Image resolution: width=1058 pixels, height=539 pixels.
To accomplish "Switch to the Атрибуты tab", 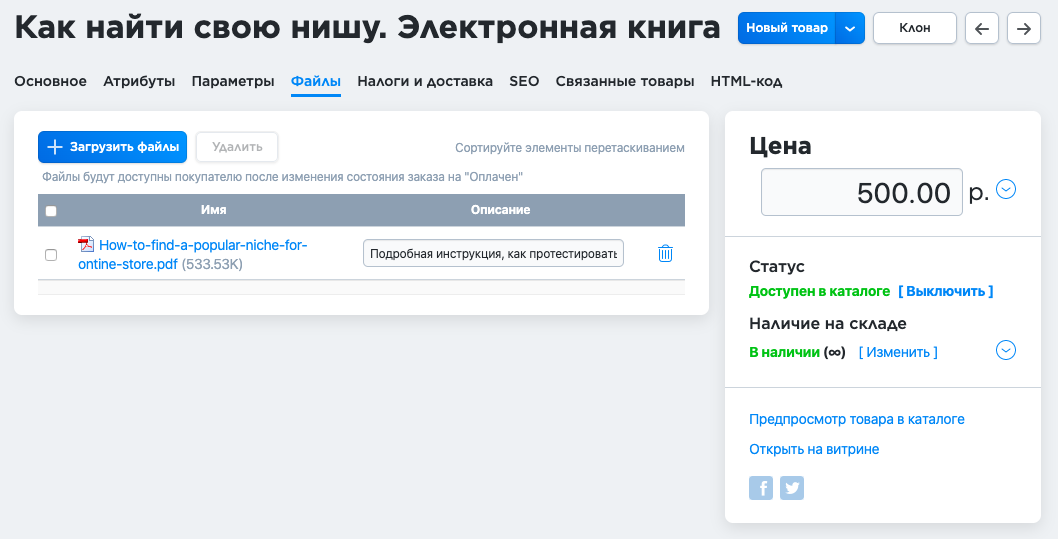I will (139, 81).
